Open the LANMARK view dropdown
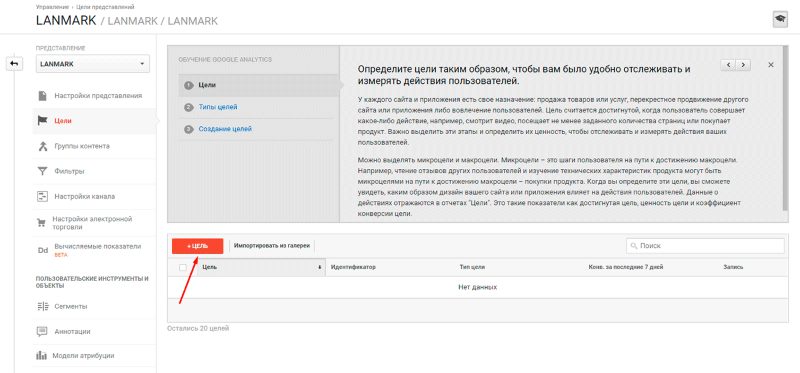 click(92, 64)
